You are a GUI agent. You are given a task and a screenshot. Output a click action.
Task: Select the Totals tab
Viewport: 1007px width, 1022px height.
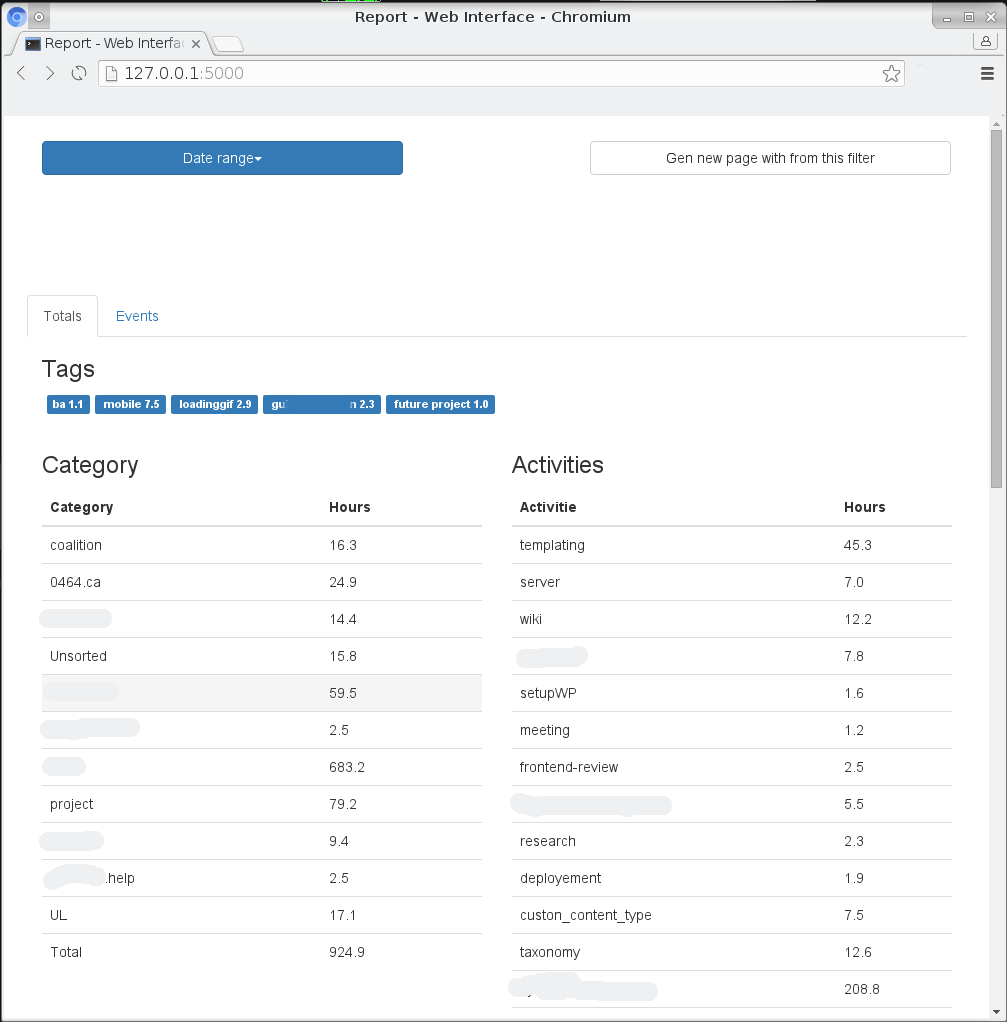(63, 316)
